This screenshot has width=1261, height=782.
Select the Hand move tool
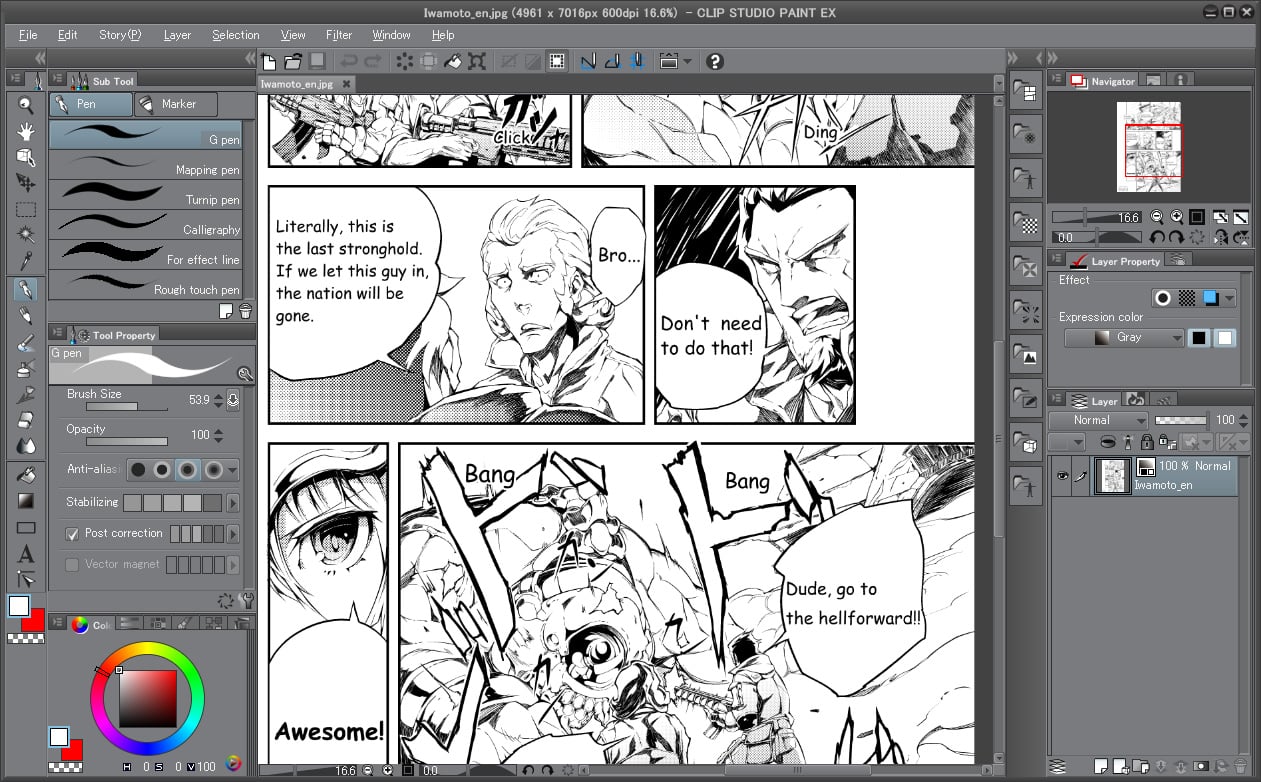pos(26,131)
